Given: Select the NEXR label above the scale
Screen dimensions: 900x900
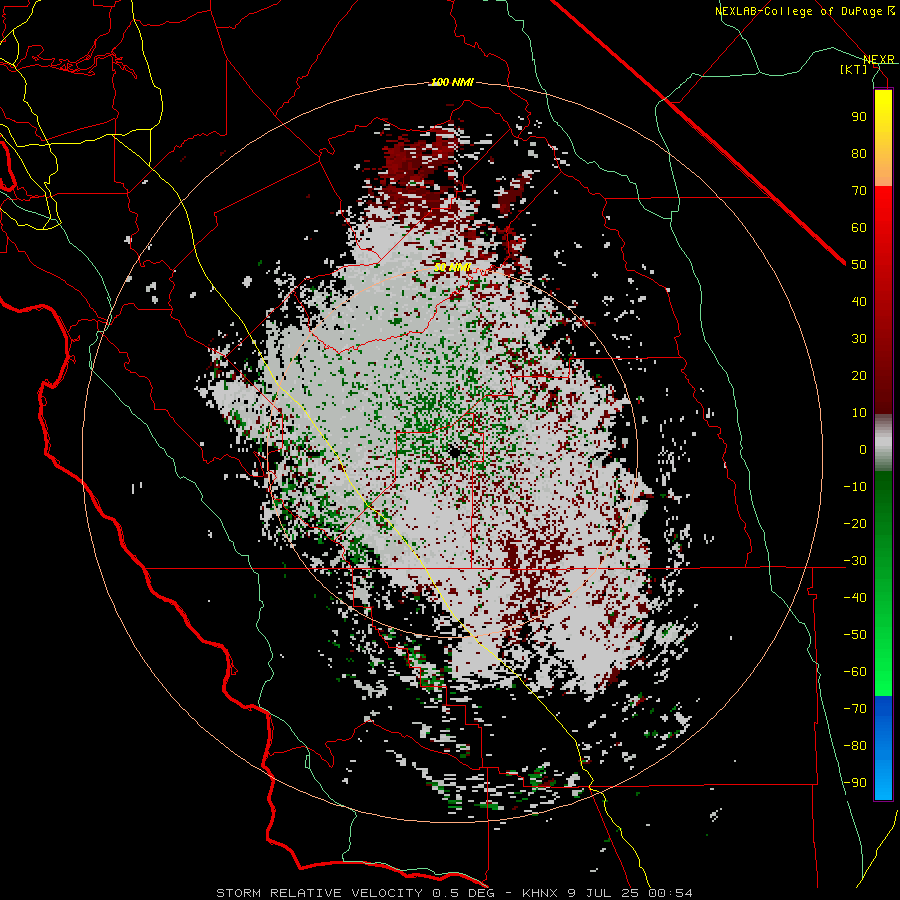Looking at the screenshot, I should click(x=879, y=59).
